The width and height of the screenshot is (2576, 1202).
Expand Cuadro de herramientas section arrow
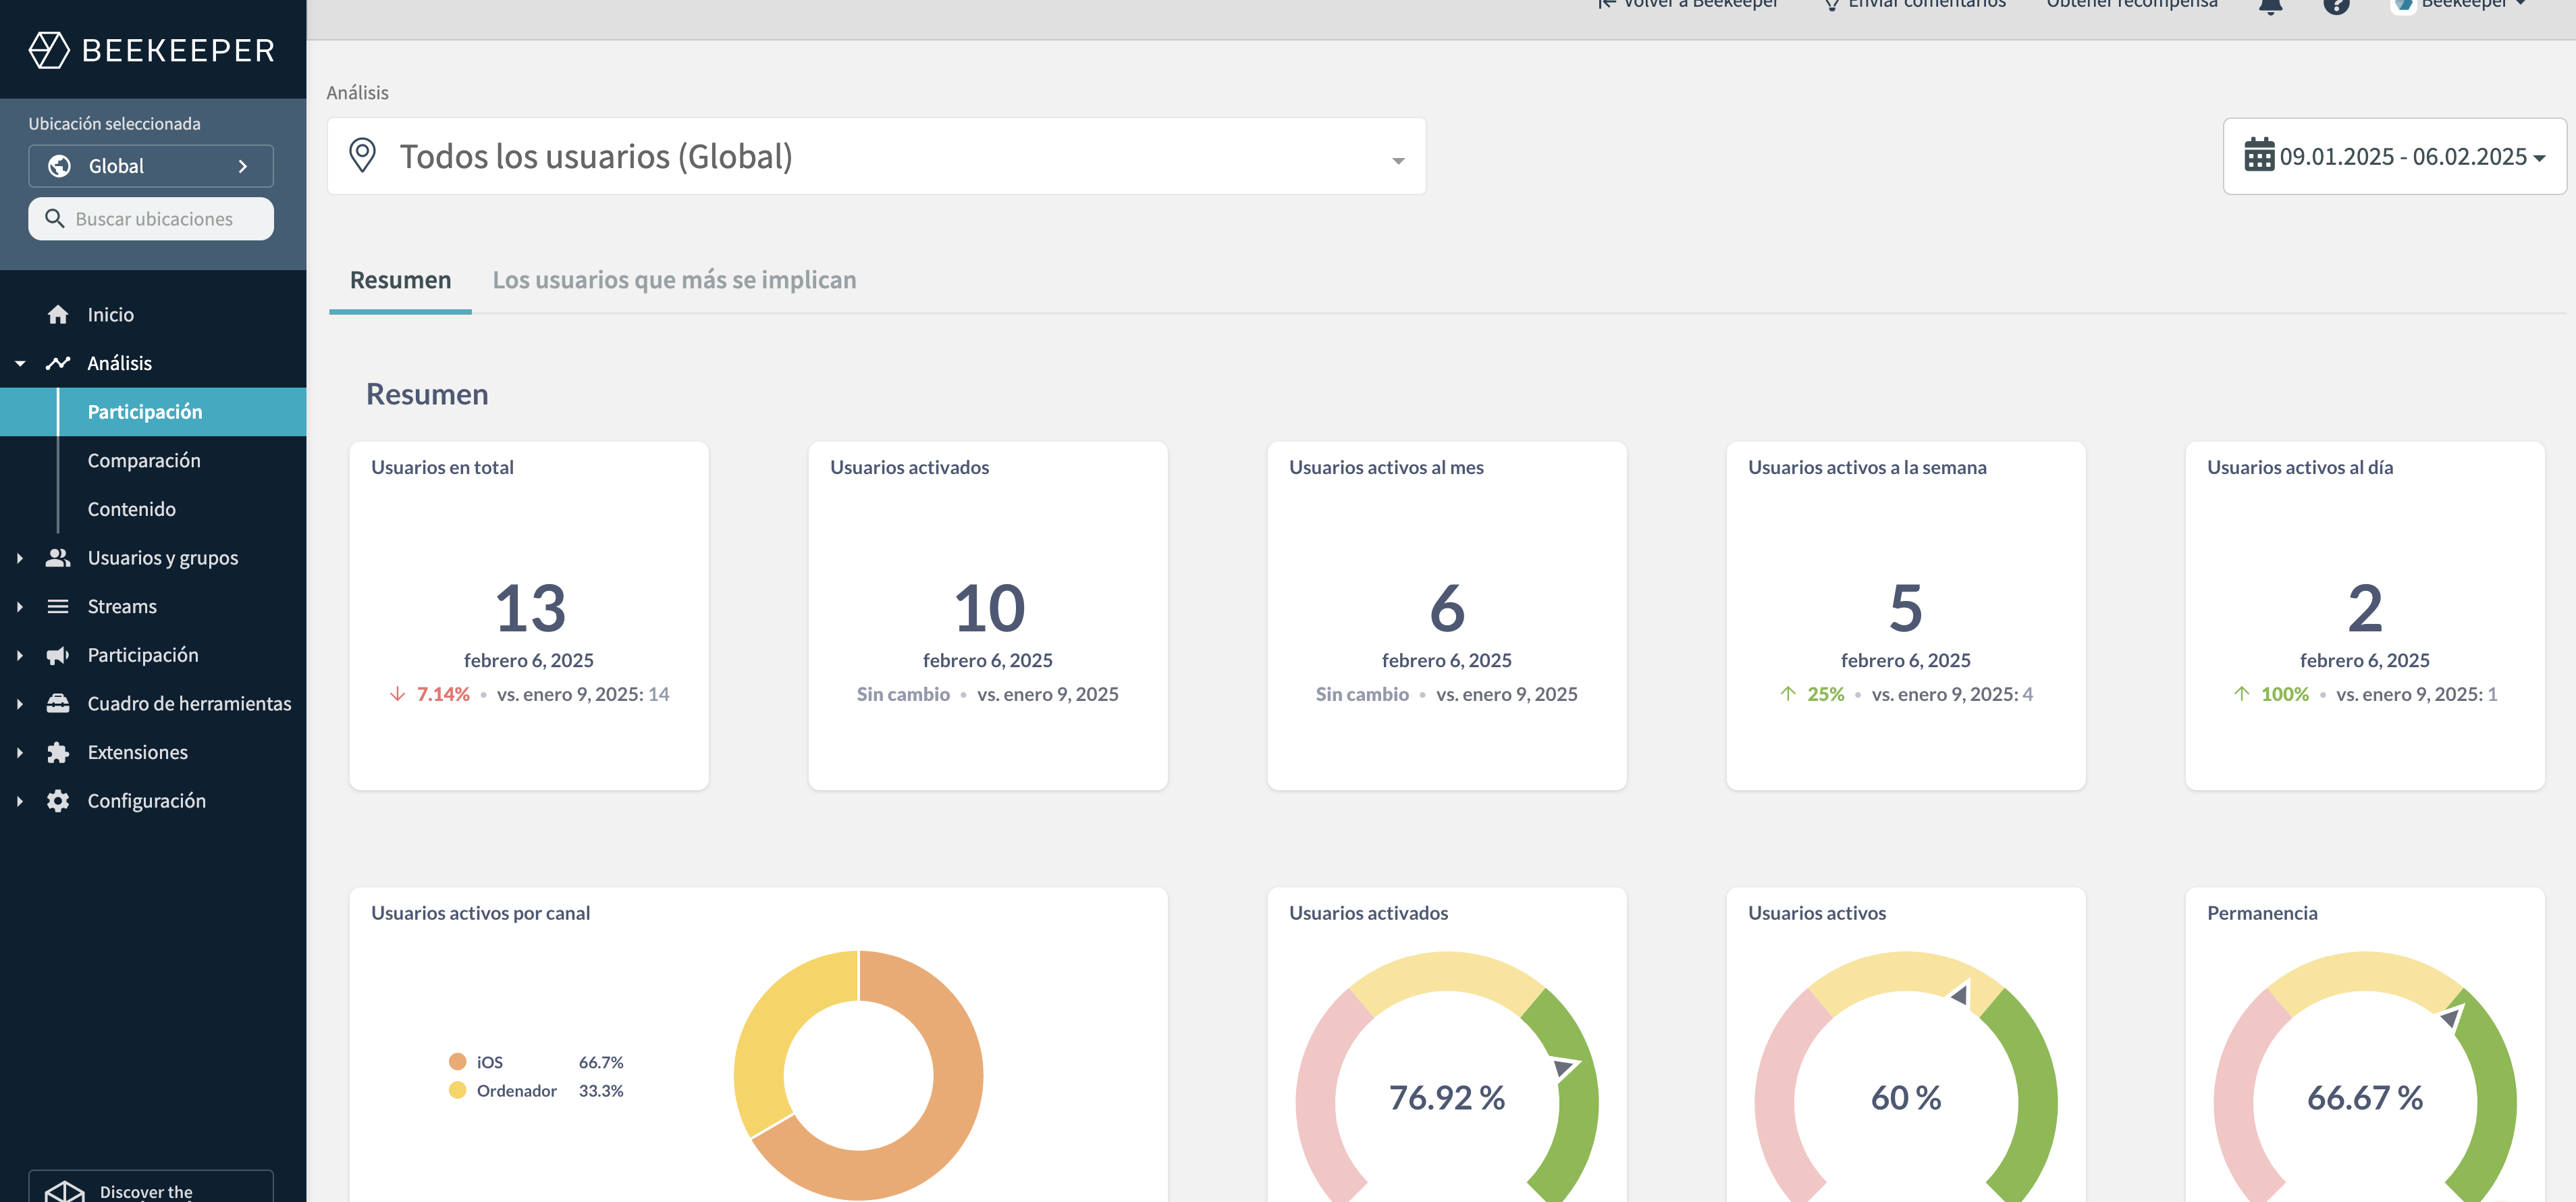point(20,704)
